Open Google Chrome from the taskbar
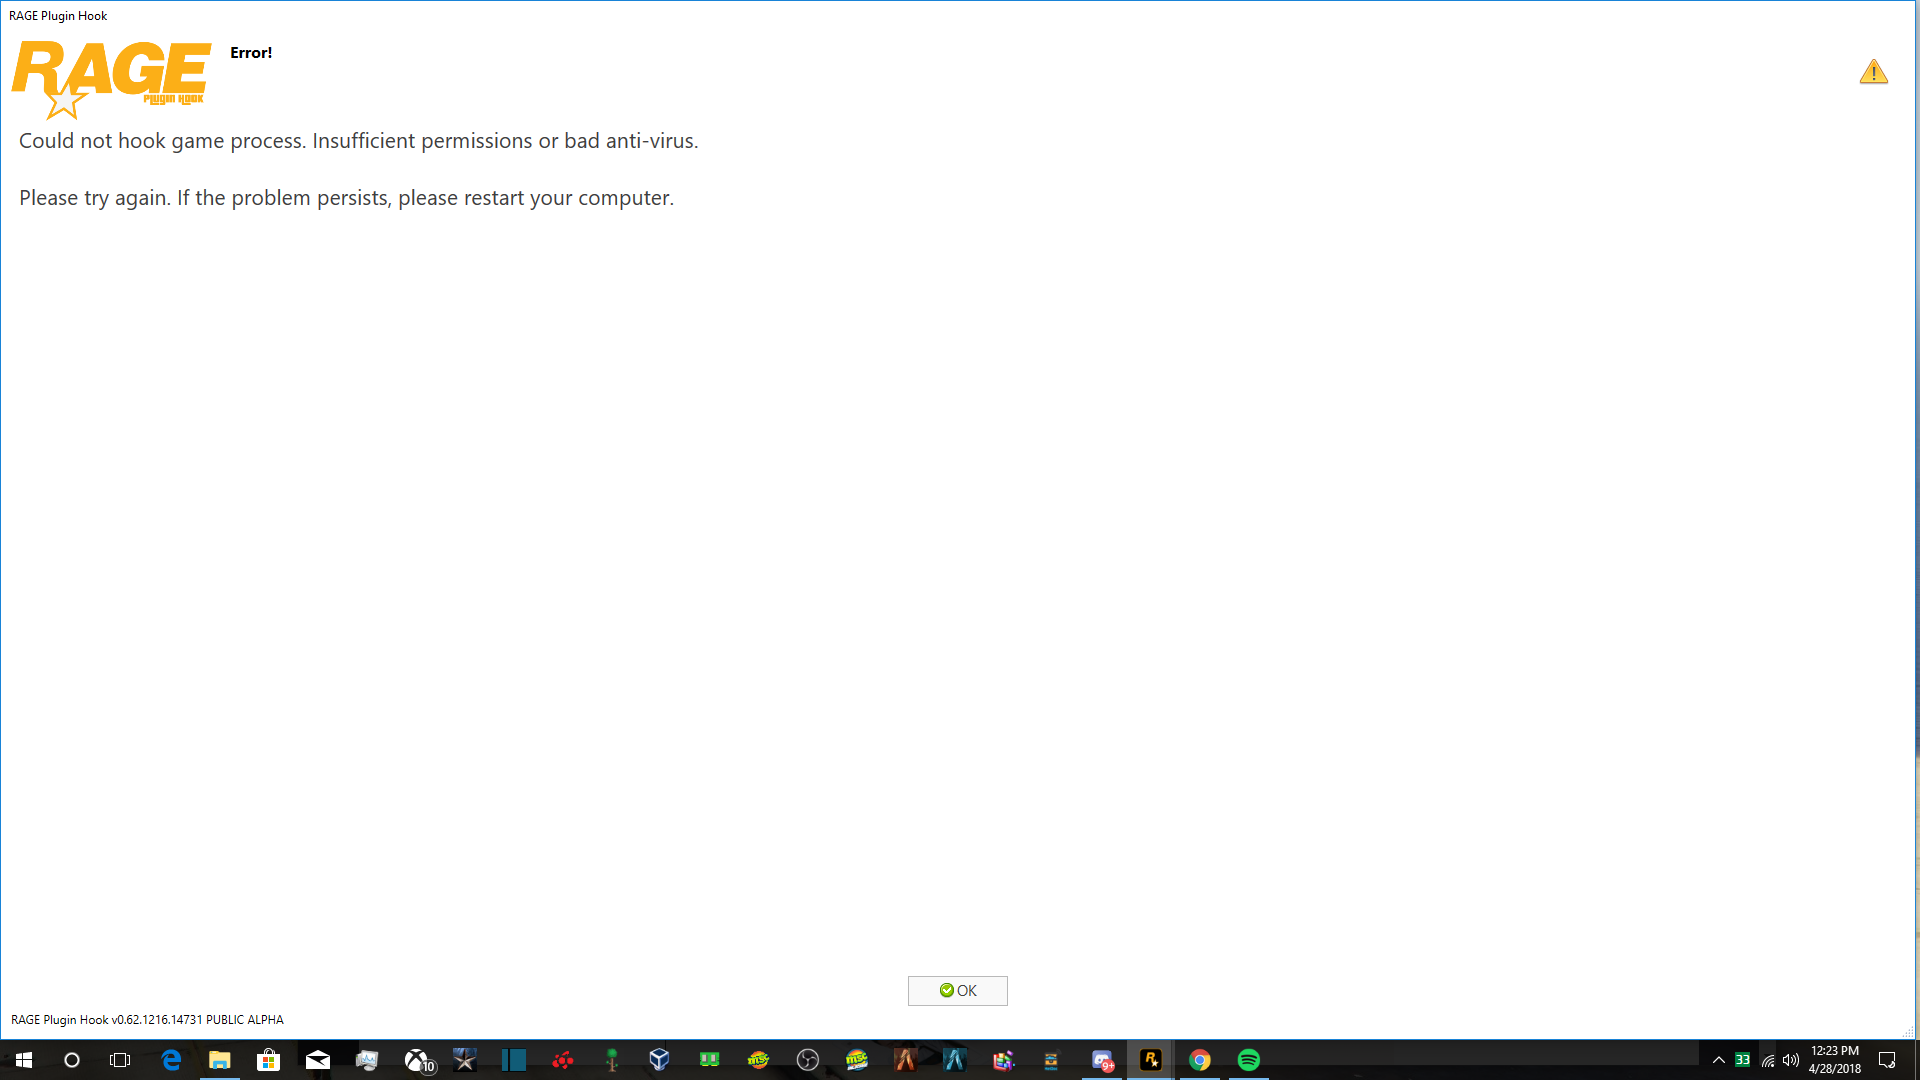The image size is (1920, 1080). point(1199,1060)
